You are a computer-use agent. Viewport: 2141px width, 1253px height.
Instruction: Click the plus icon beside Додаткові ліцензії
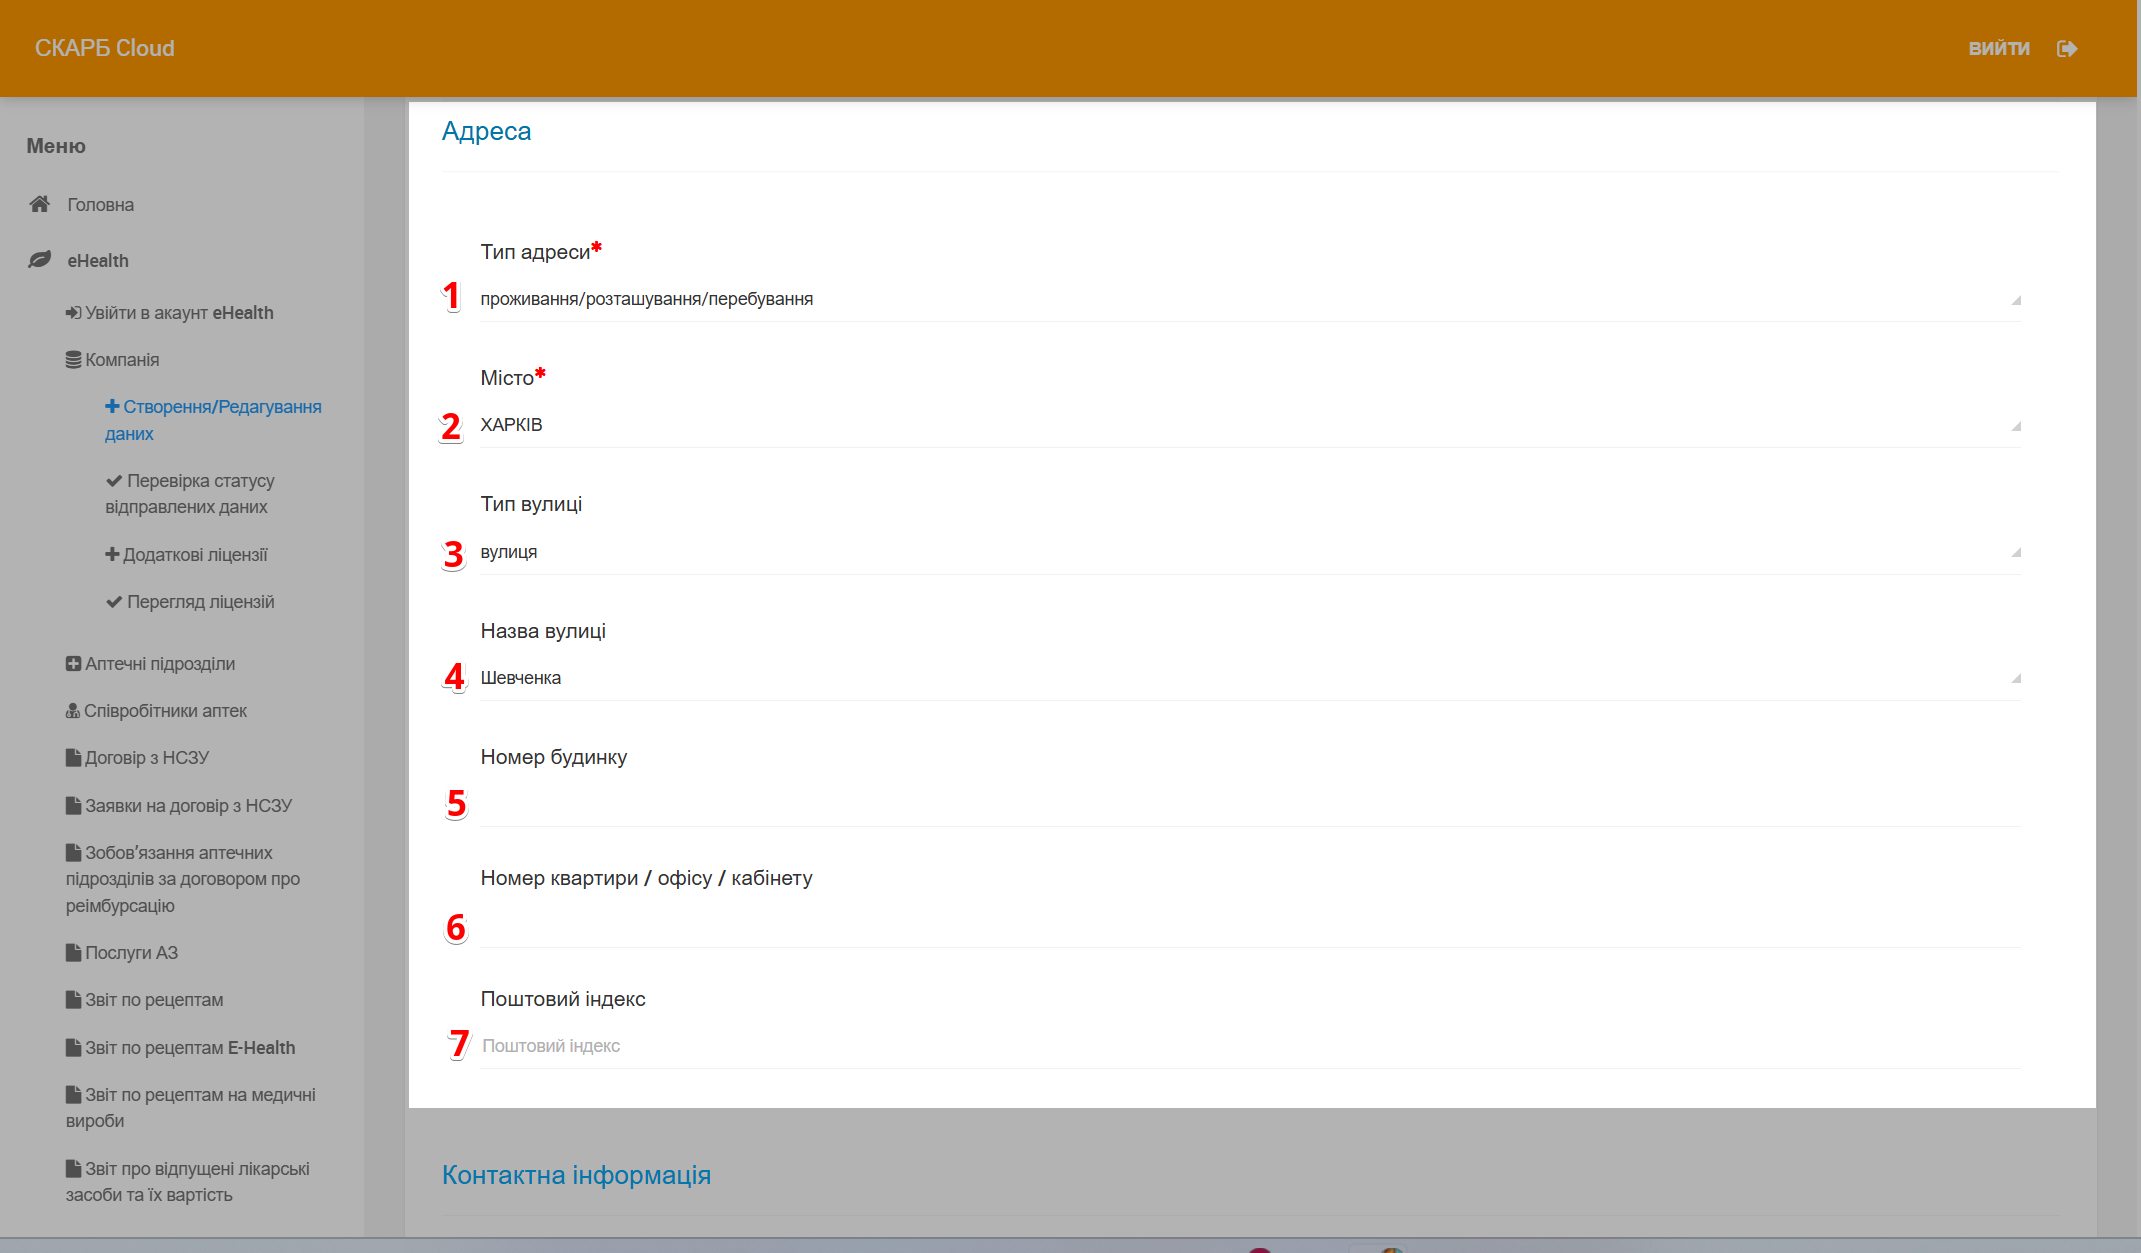click(x=112, y=554)
